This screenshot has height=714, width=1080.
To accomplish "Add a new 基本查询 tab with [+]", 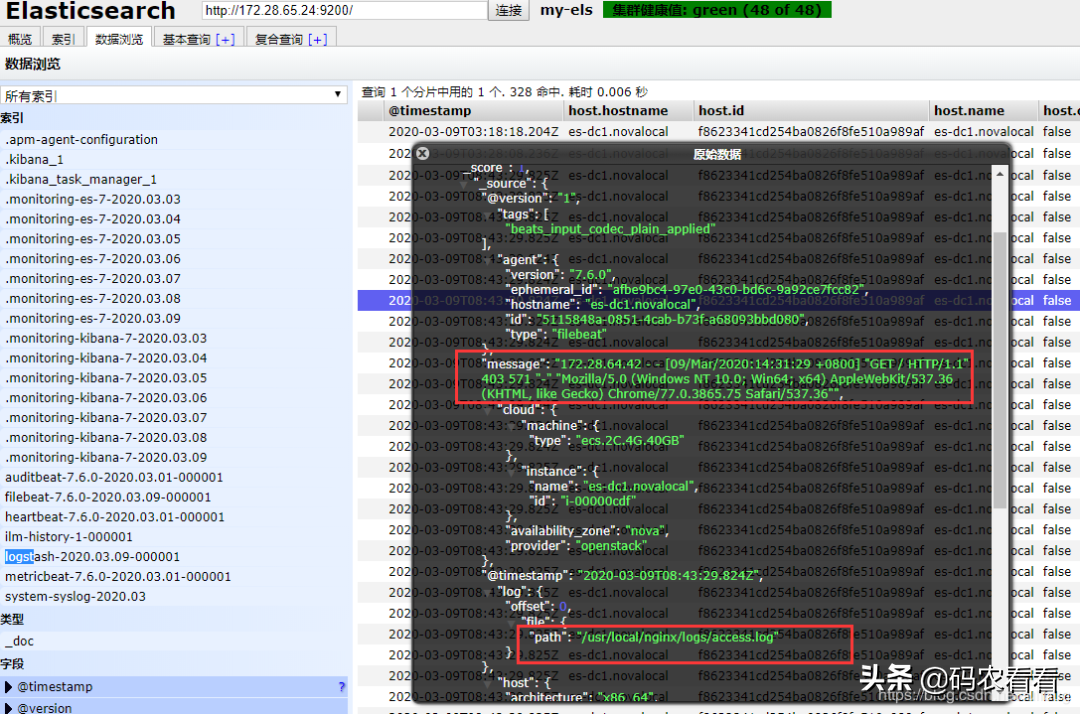I will (x=225, y=39).
